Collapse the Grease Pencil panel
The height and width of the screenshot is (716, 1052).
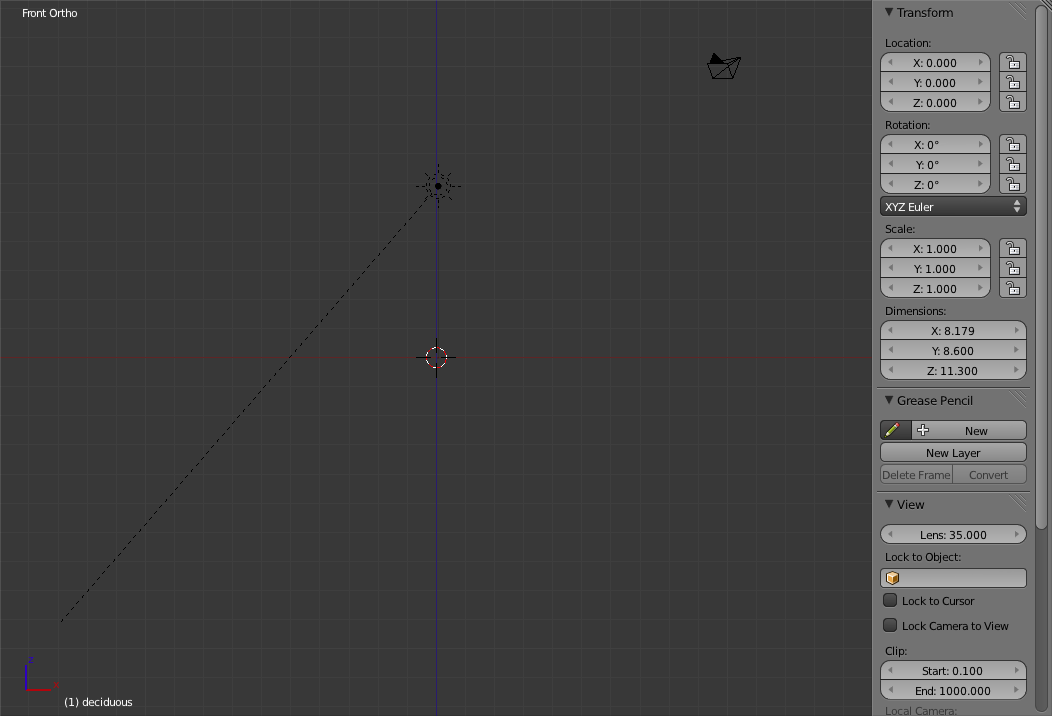tap(889, 400)
